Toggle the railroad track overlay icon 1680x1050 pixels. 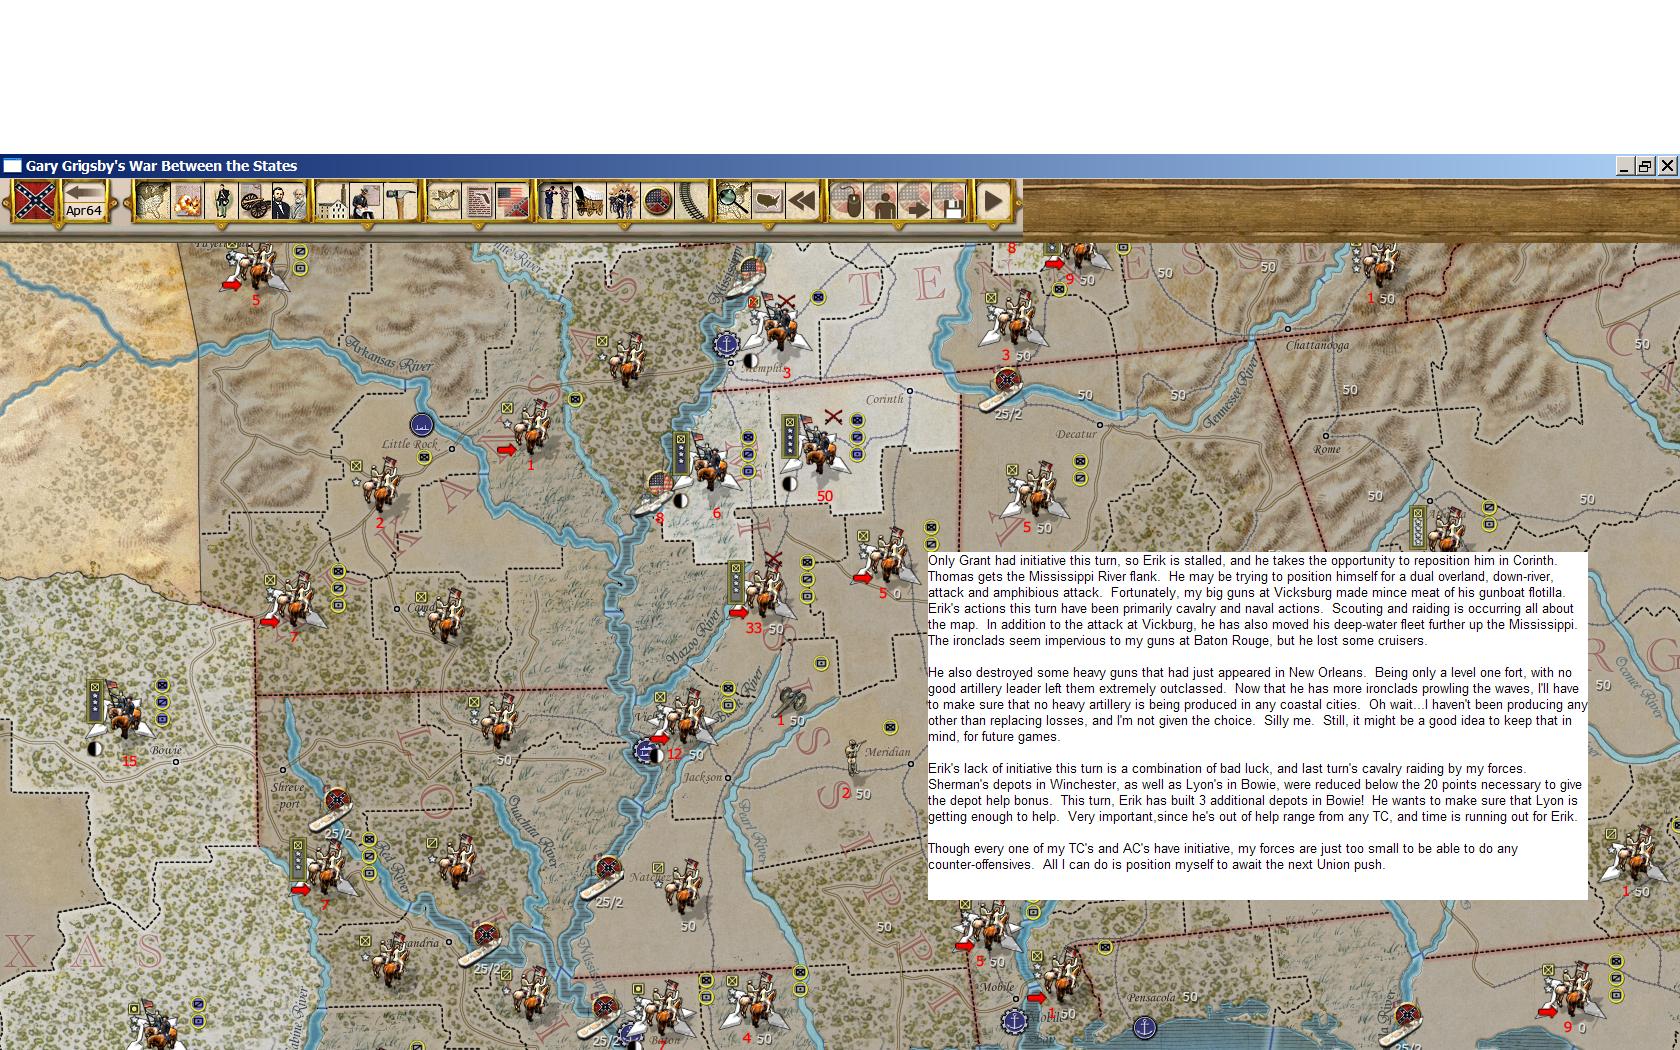[x=690, y=200]
